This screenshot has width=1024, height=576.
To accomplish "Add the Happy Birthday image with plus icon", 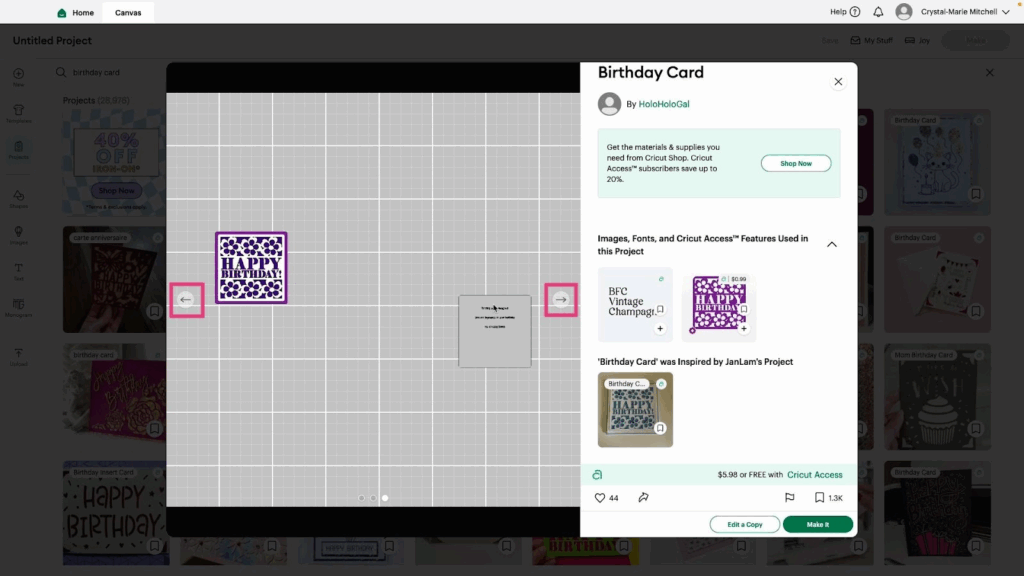I will click(744, 328).
